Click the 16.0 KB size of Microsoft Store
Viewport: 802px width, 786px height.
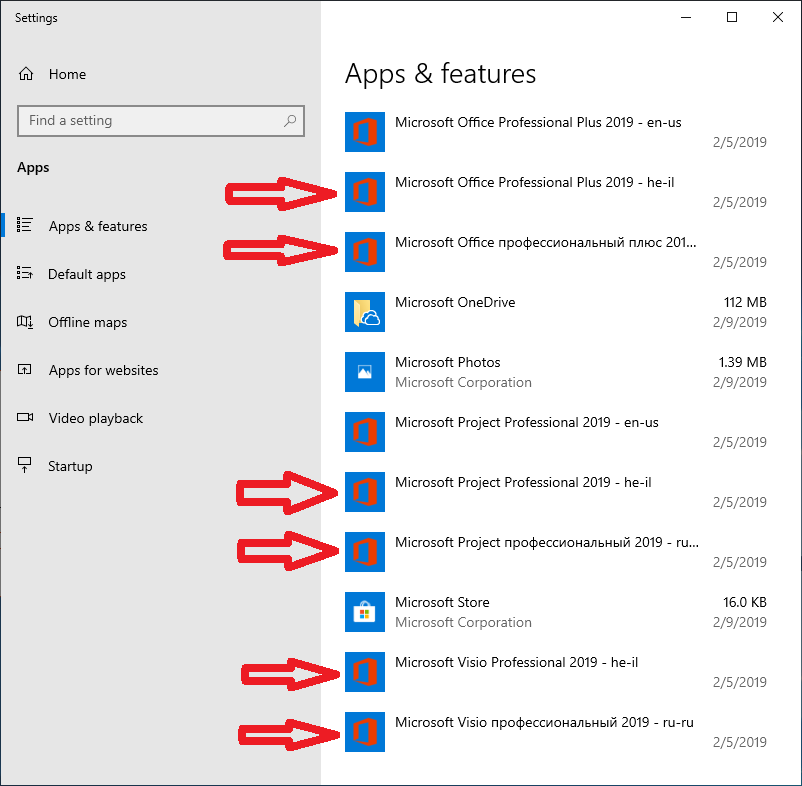[x=745, y=602]
